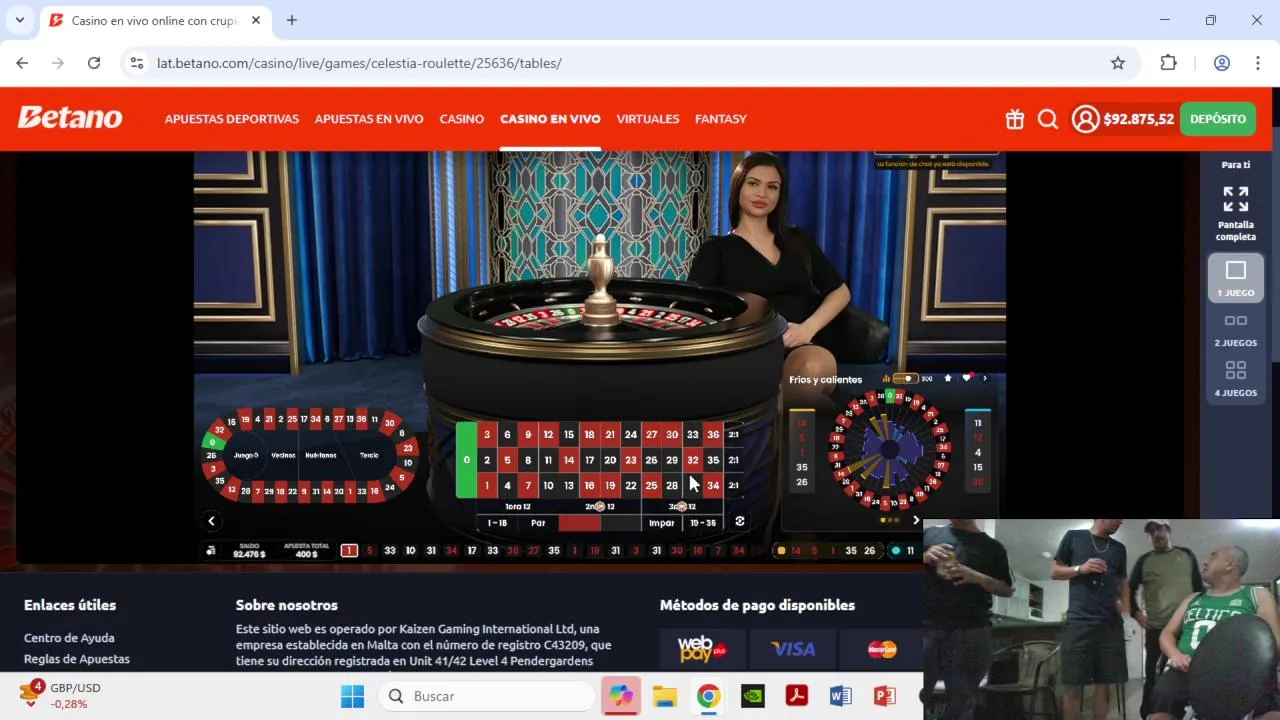Click the rebet icon beside 19-36
Image resolution: width=1280 pixels, height=720 pixels.
[x=739, y=521]
